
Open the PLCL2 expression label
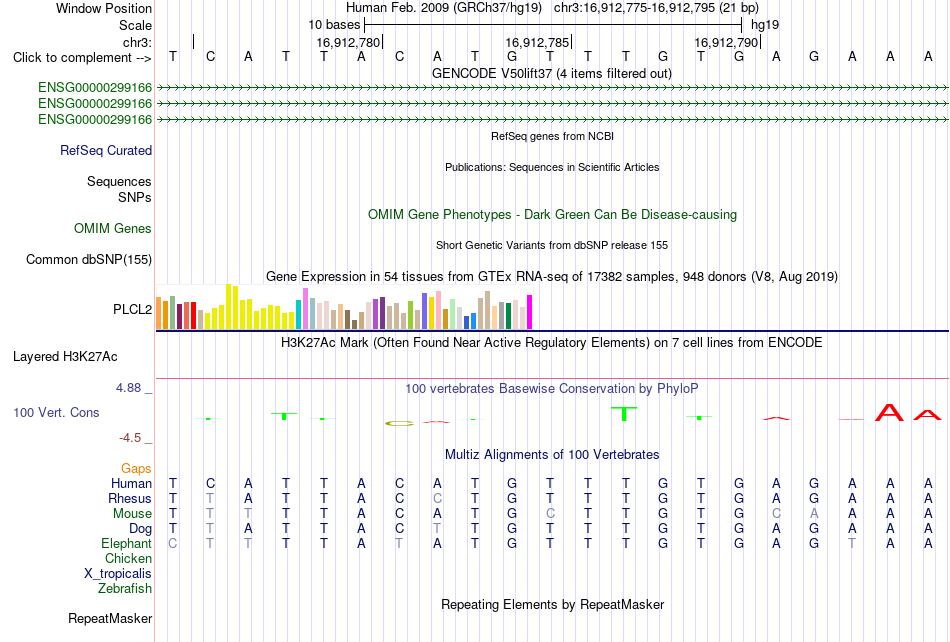(x=132, y=309)
